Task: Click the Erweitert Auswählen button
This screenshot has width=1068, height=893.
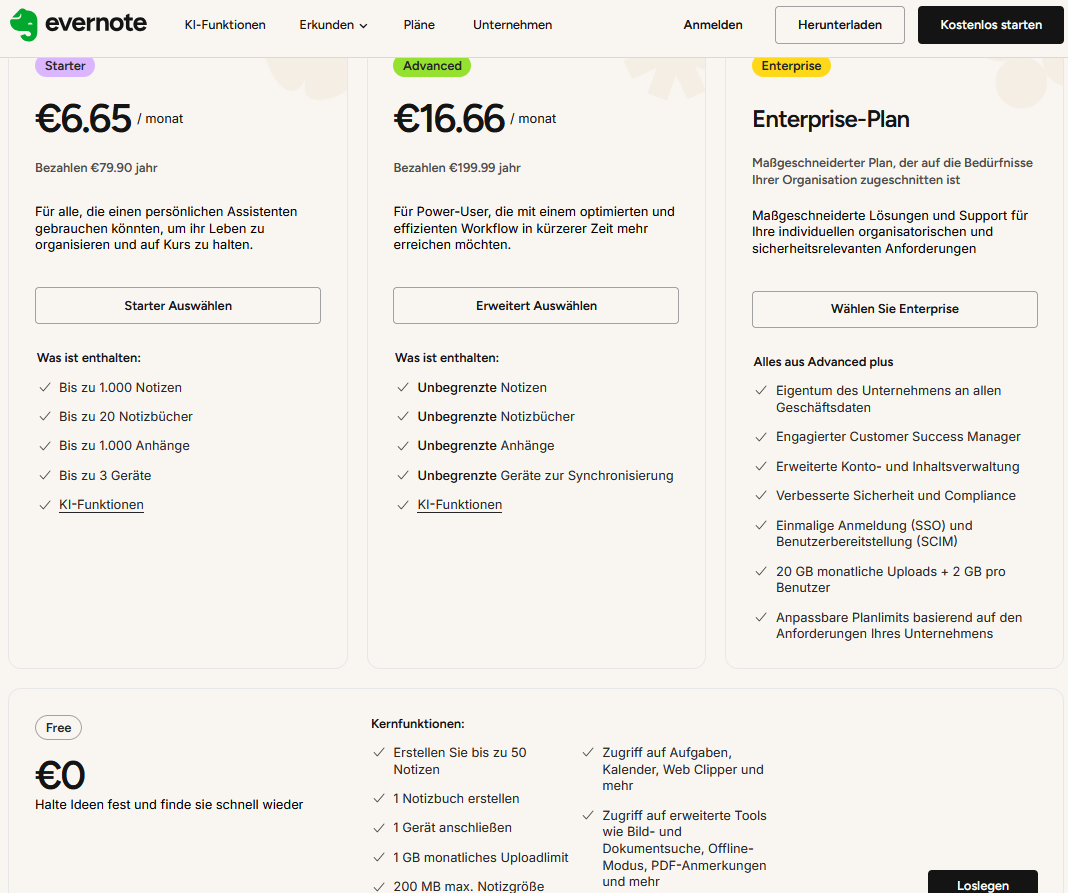Action: point(536,305)
